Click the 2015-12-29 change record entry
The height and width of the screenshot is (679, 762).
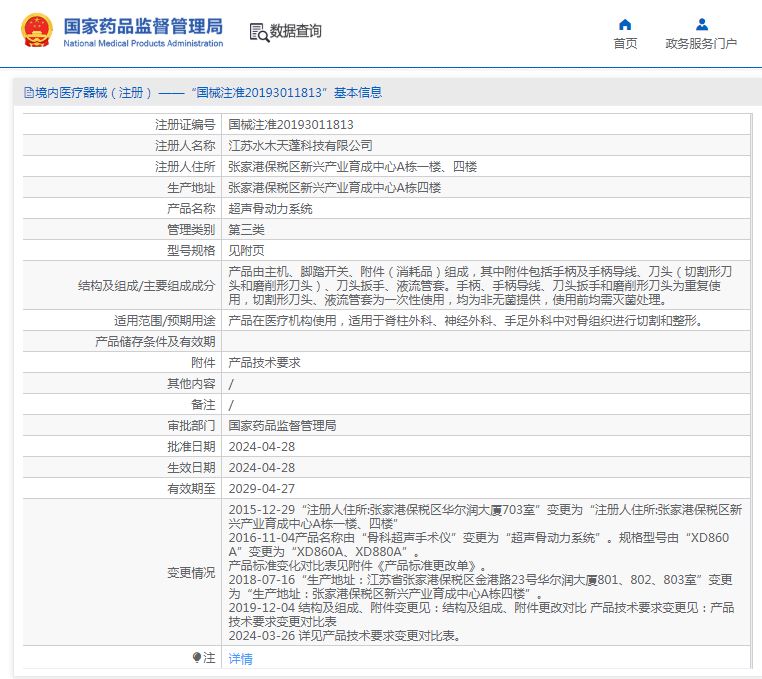click(x=485, y=517)
